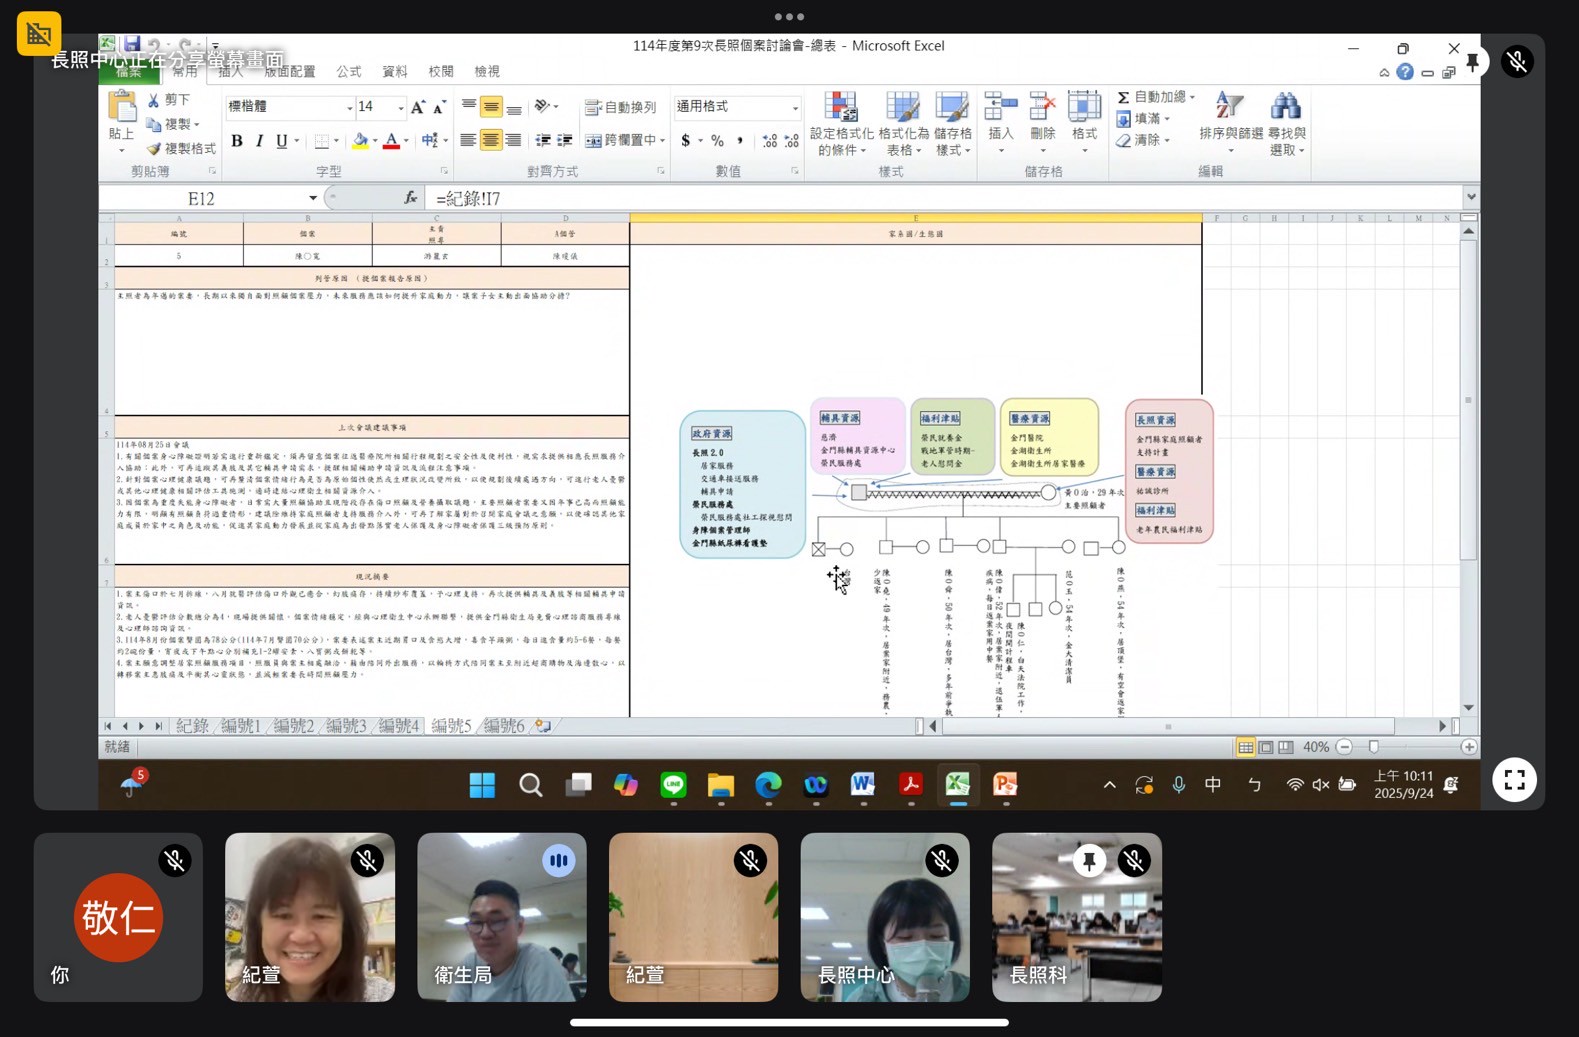The height and width of the screenshot is (1037, 1579).
Task: Click the Paste (貼上) clipboard icon
Action: tap(122, 107)
